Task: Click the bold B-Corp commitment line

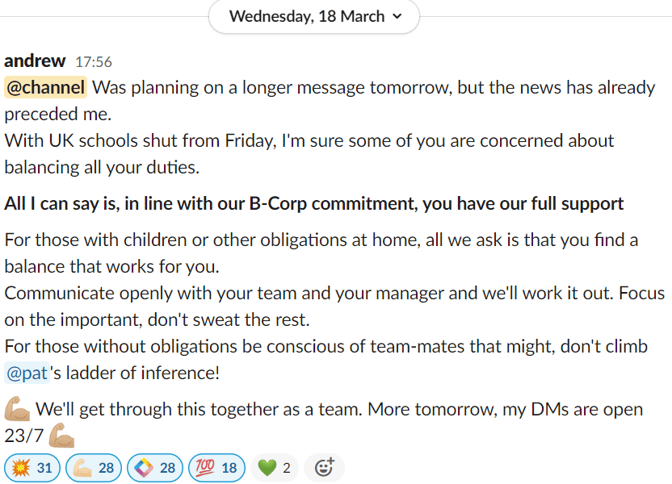Action: point(314,204)
